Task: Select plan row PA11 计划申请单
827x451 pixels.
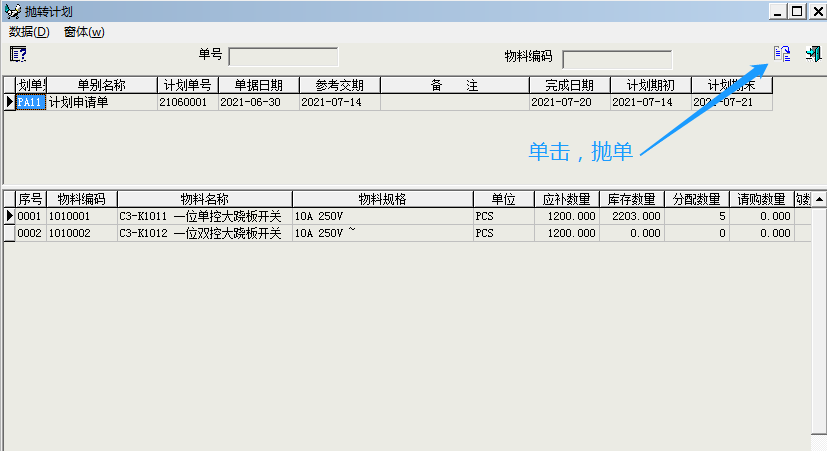Action: click(x=78, y=102)
